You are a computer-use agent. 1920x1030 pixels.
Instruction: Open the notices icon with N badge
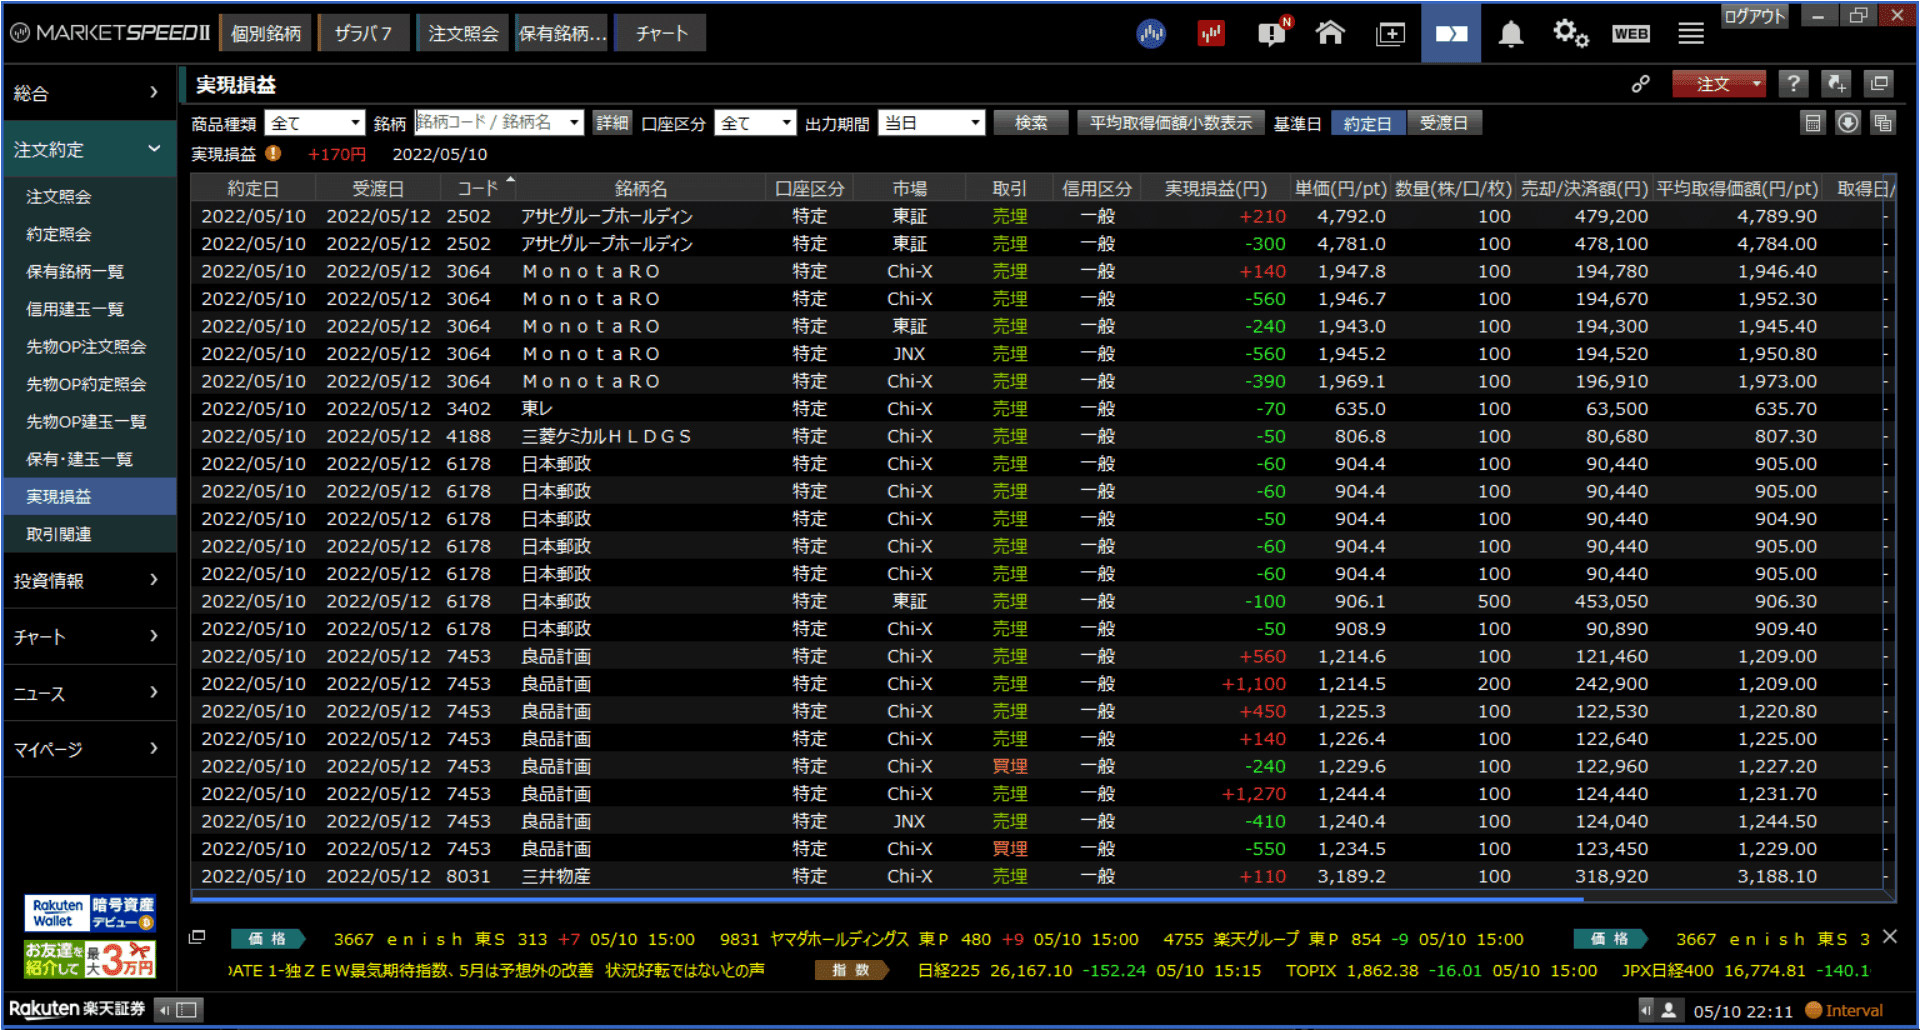coord(1273,33)
